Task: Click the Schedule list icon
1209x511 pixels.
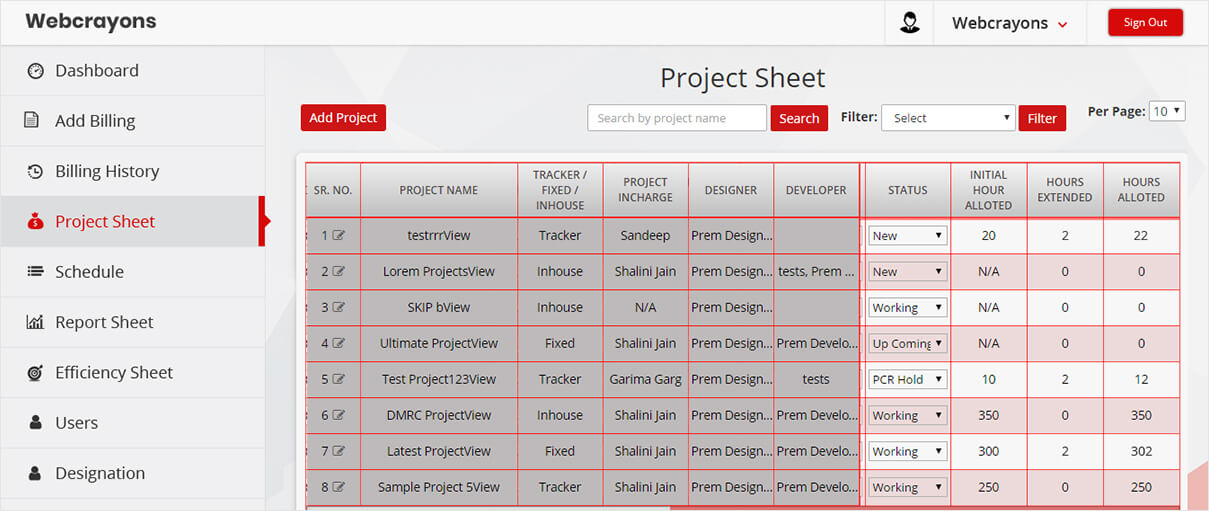Action: pos(35,272)
